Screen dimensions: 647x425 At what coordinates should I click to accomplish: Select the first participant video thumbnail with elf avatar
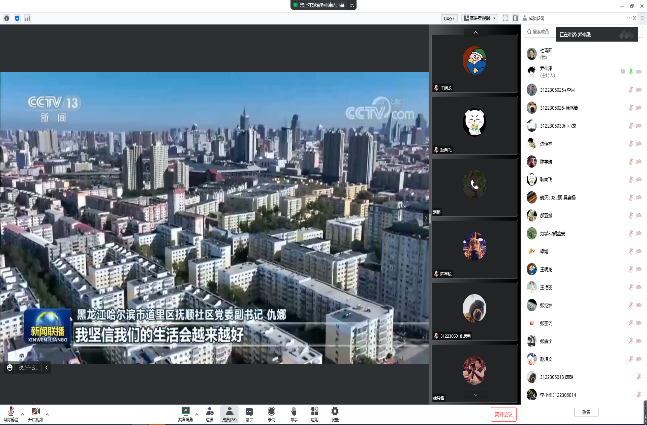coord(474,60)
